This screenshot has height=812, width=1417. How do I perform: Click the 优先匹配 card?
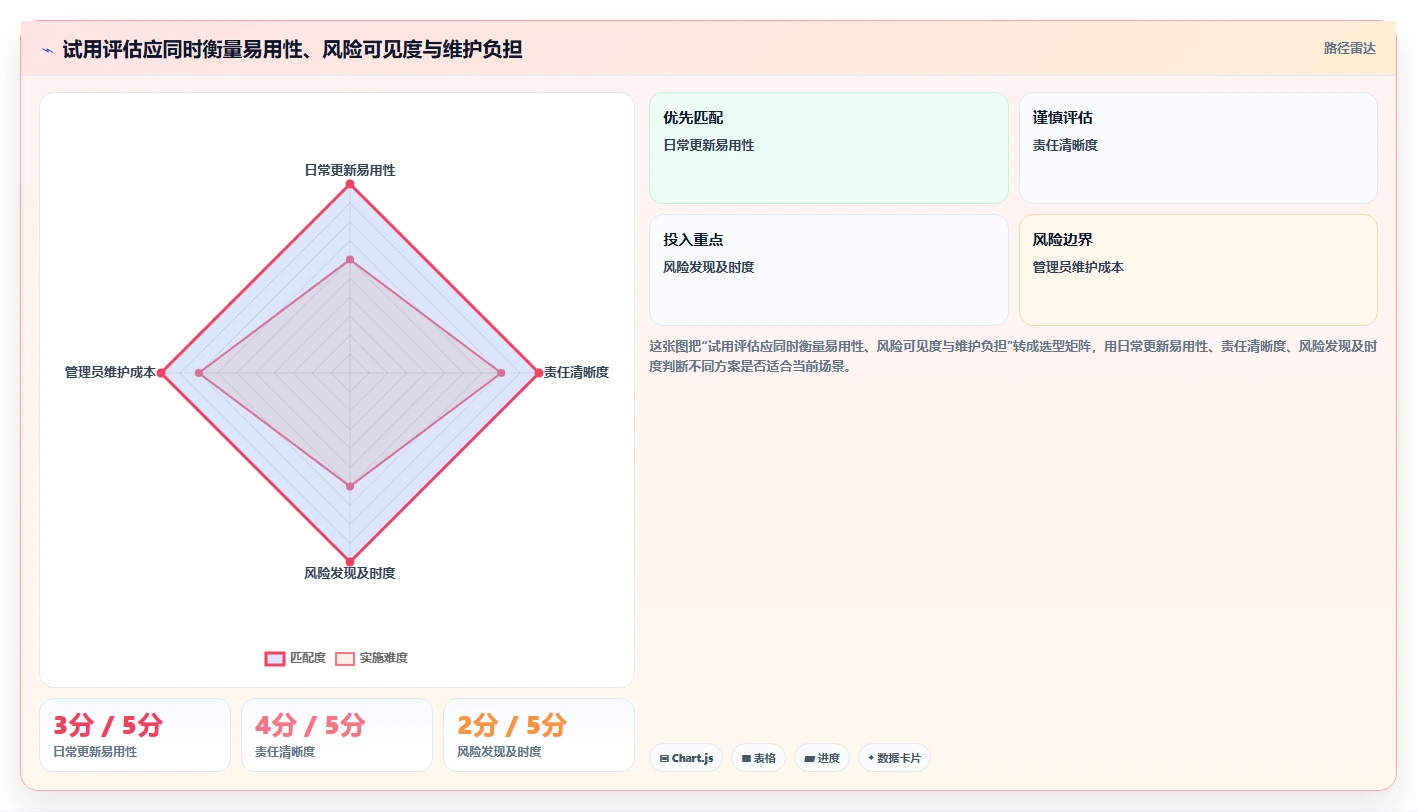(x=829, y=148)
